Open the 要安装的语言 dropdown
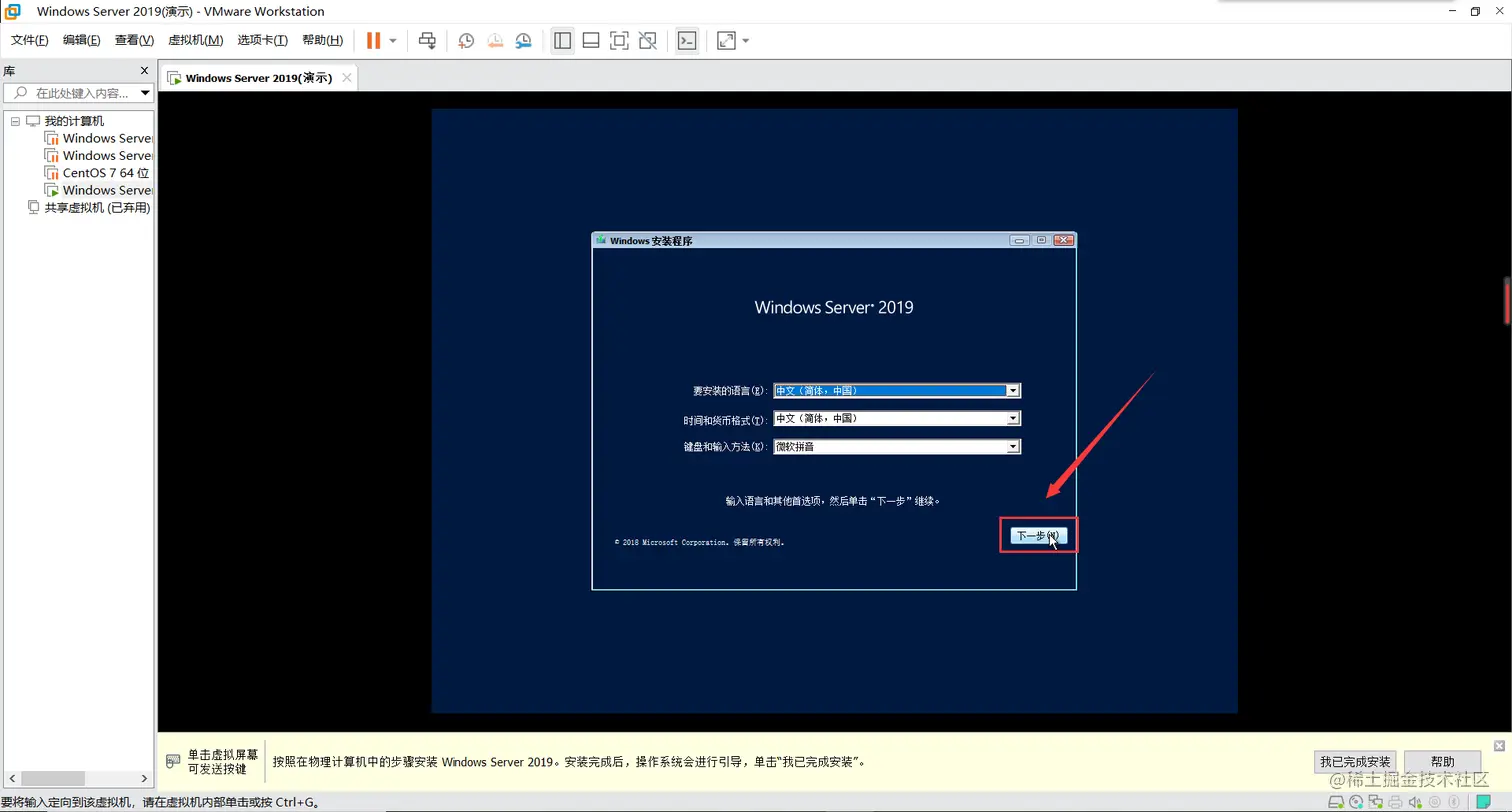The width and height of the screenshot is (1512, 812). (897, 391)
